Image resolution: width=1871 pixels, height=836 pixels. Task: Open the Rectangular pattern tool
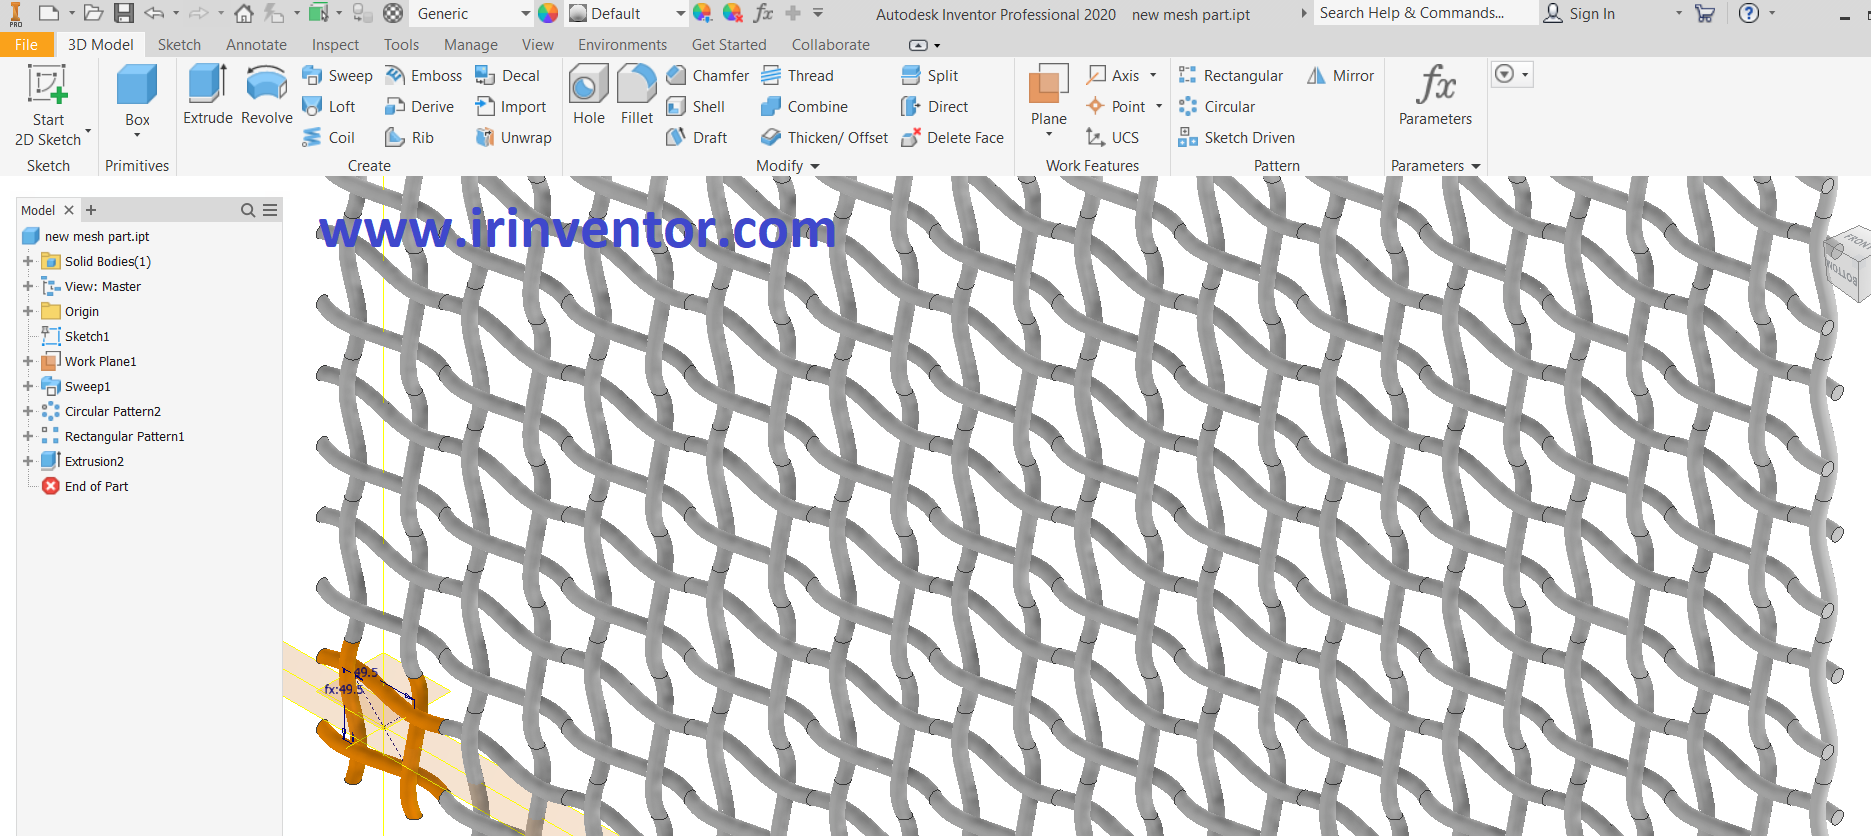[x=1230, y=76]
